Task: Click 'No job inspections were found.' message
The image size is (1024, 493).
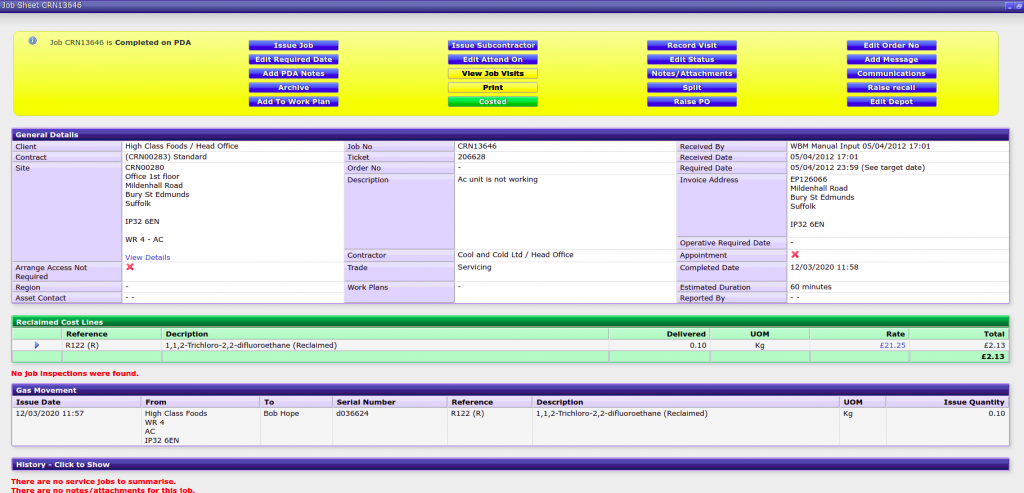Action: 75,374
